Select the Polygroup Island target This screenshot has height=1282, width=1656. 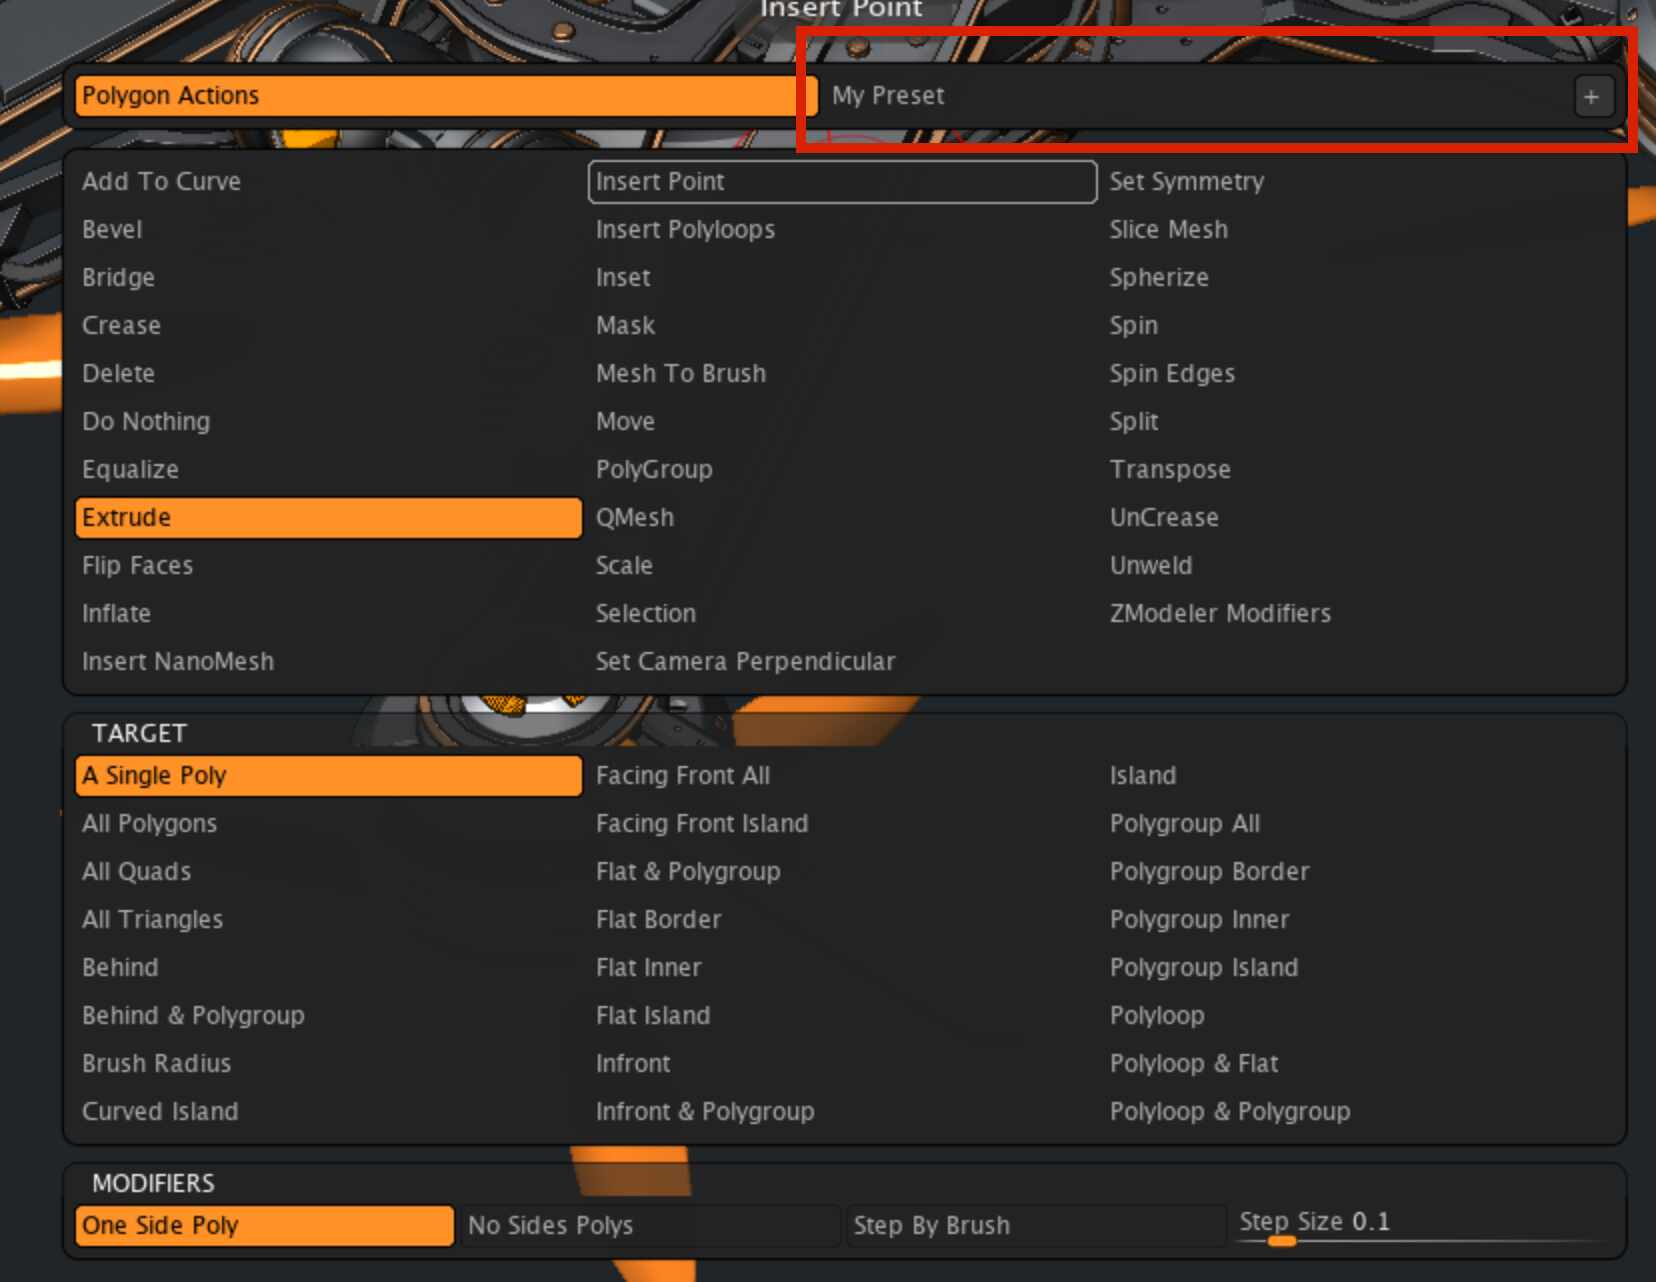click(x=1203, y=967)
